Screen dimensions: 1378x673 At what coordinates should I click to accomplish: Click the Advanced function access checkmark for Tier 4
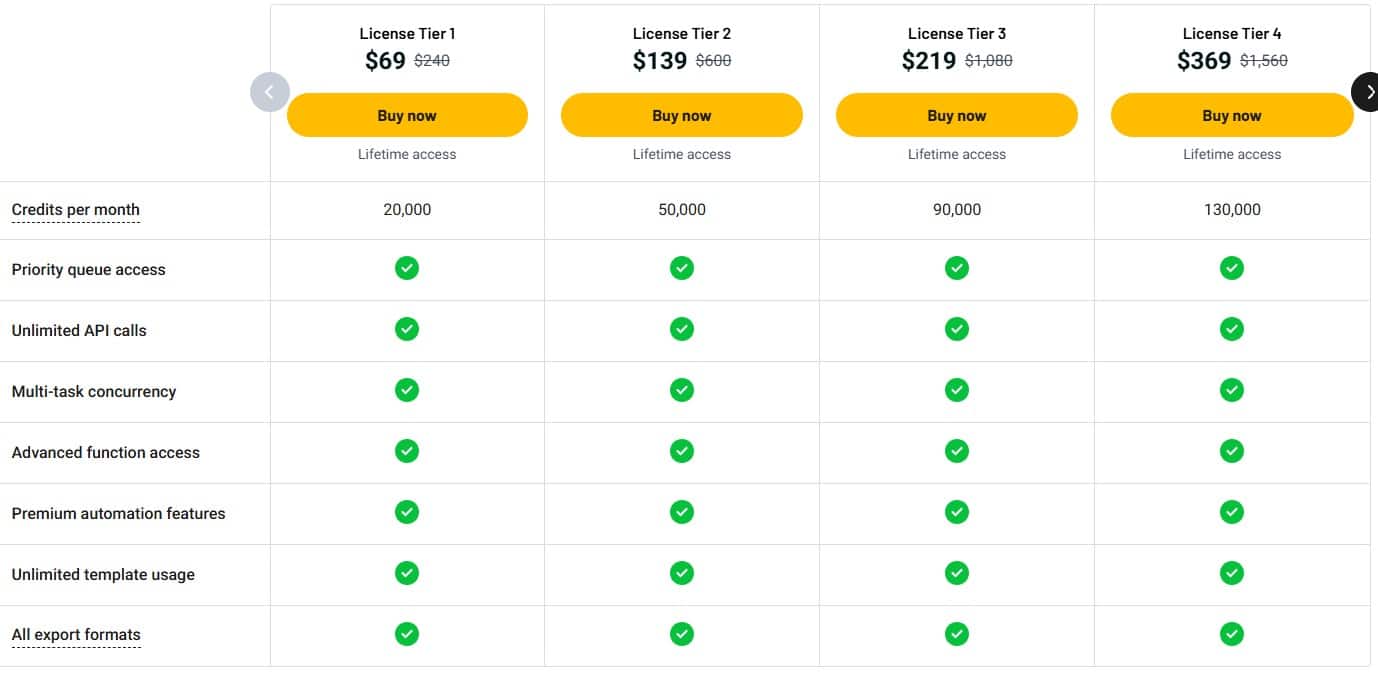(x=1231, y=451)
